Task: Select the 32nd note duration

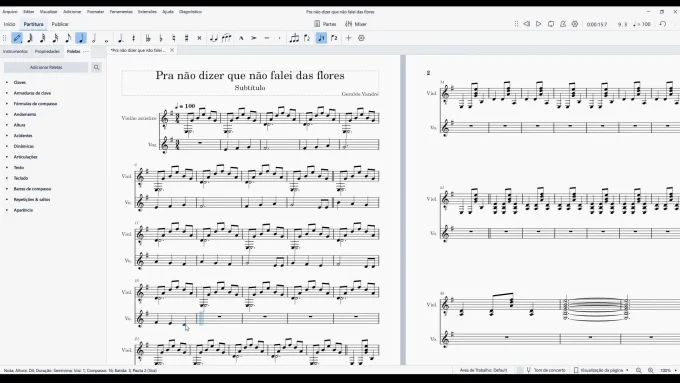Action: (42, 38)
